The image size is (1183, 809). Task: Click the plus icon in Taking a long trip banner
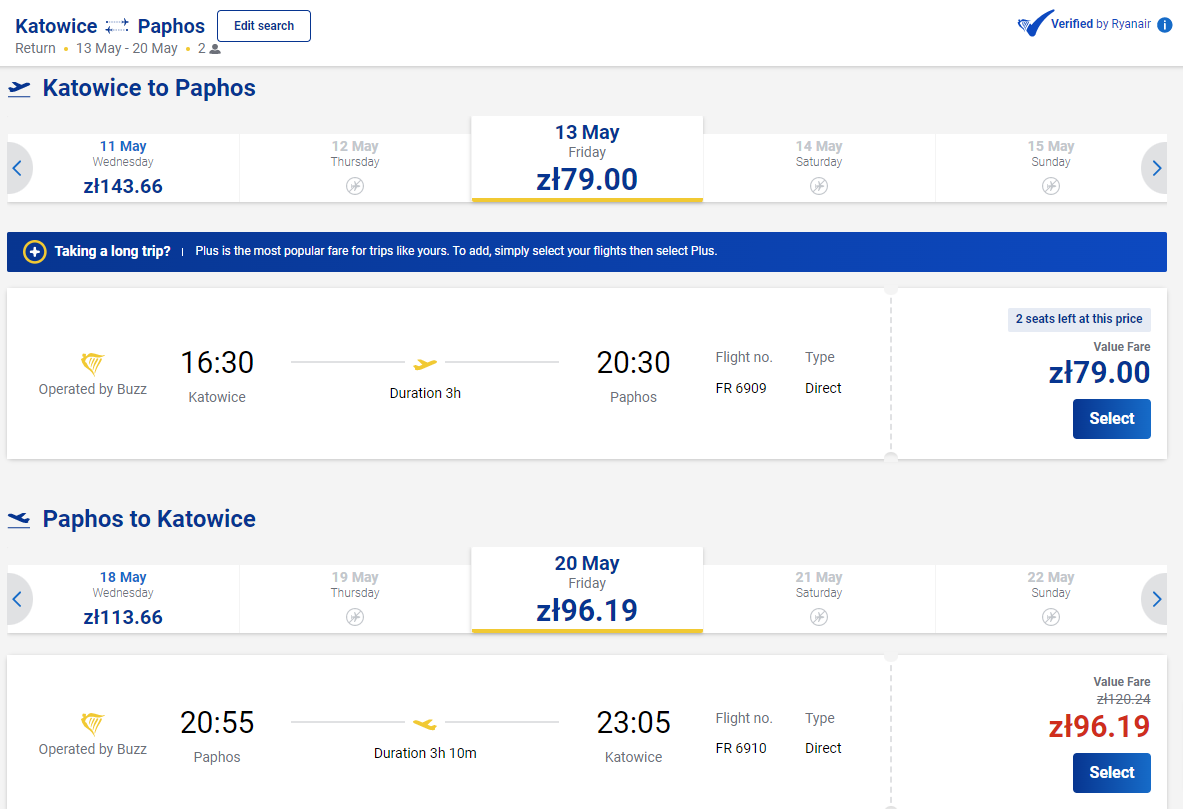click(34, 251)
